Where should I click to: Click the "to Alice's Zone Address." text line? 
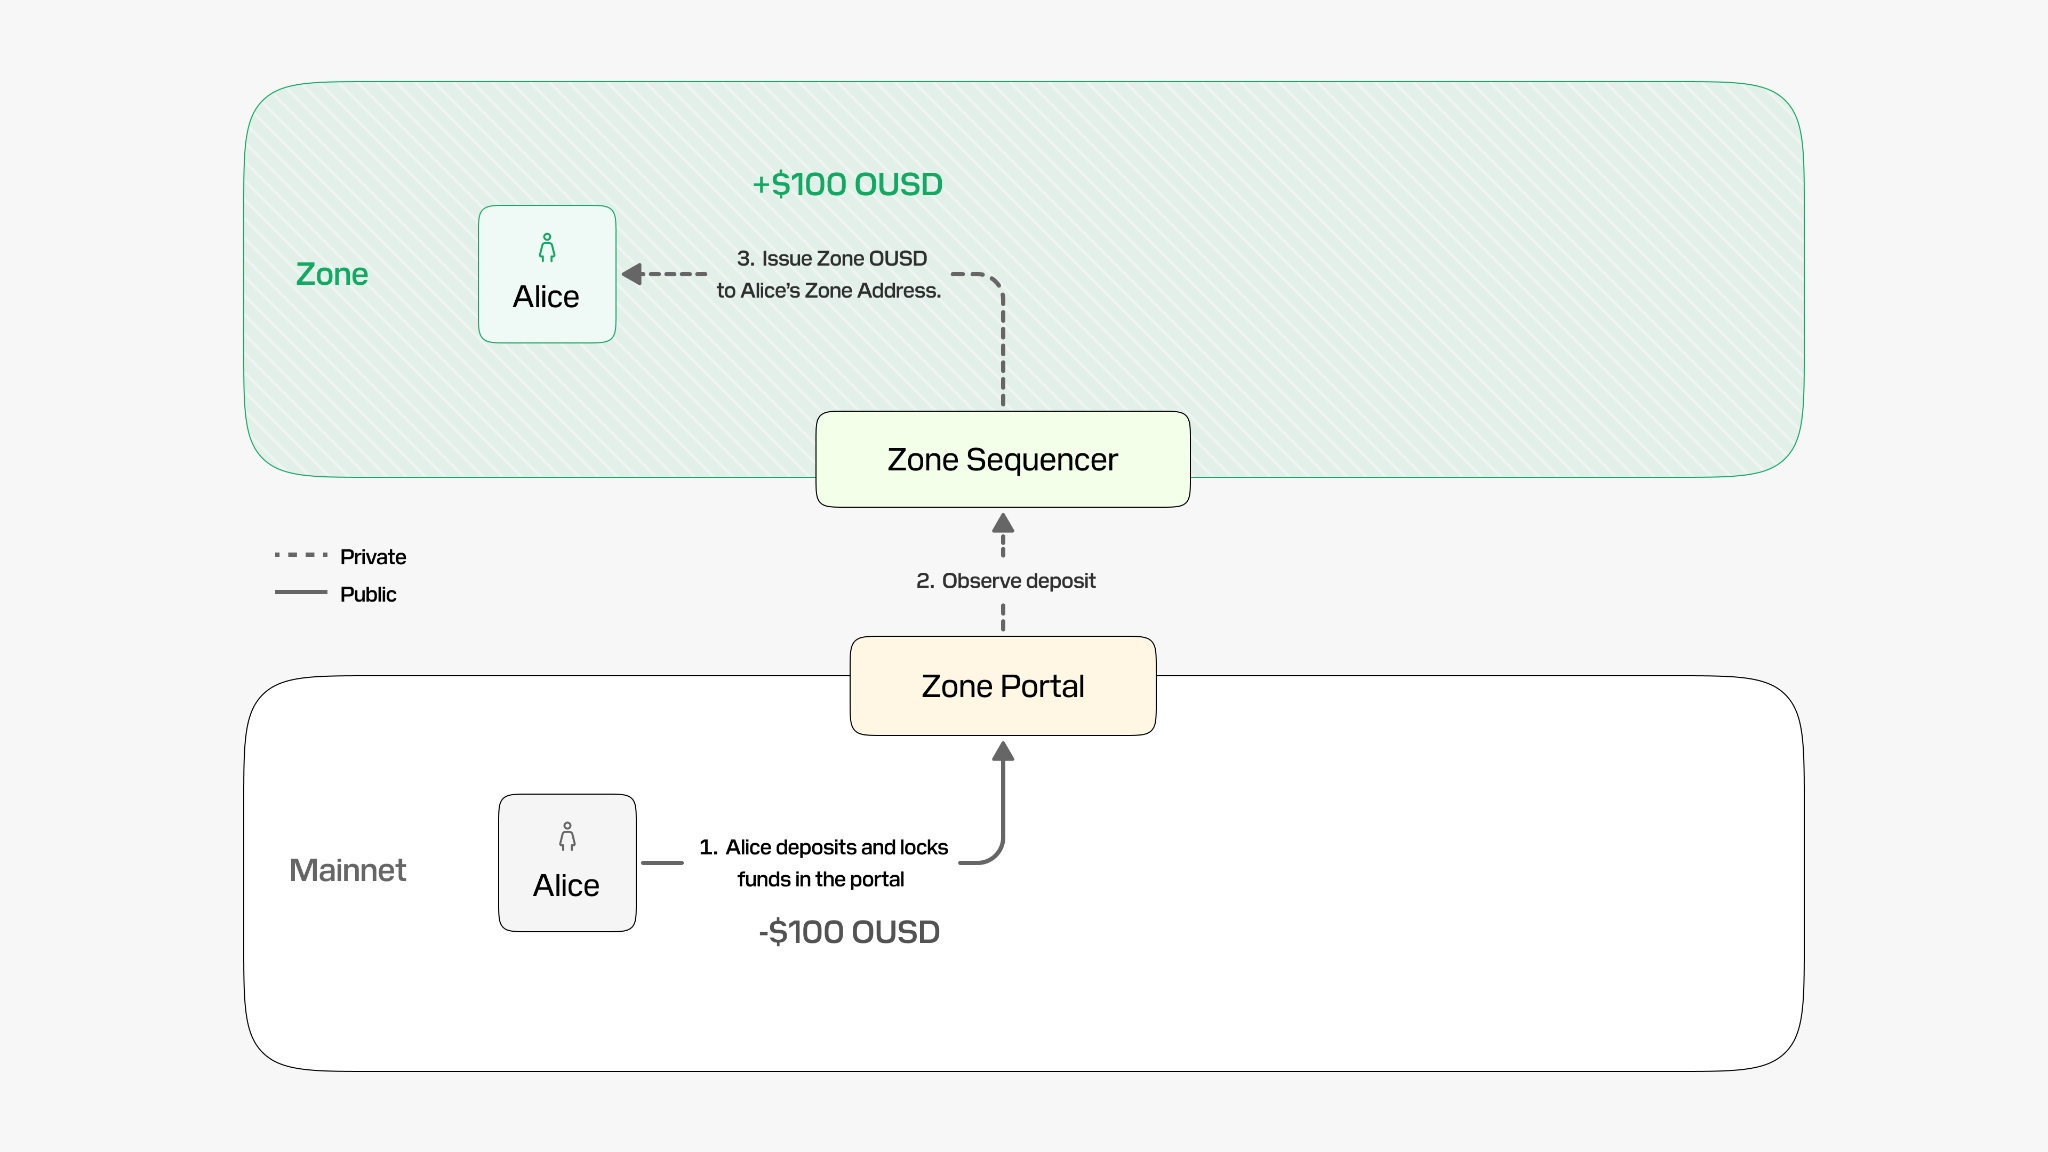(x=829, y=290)
